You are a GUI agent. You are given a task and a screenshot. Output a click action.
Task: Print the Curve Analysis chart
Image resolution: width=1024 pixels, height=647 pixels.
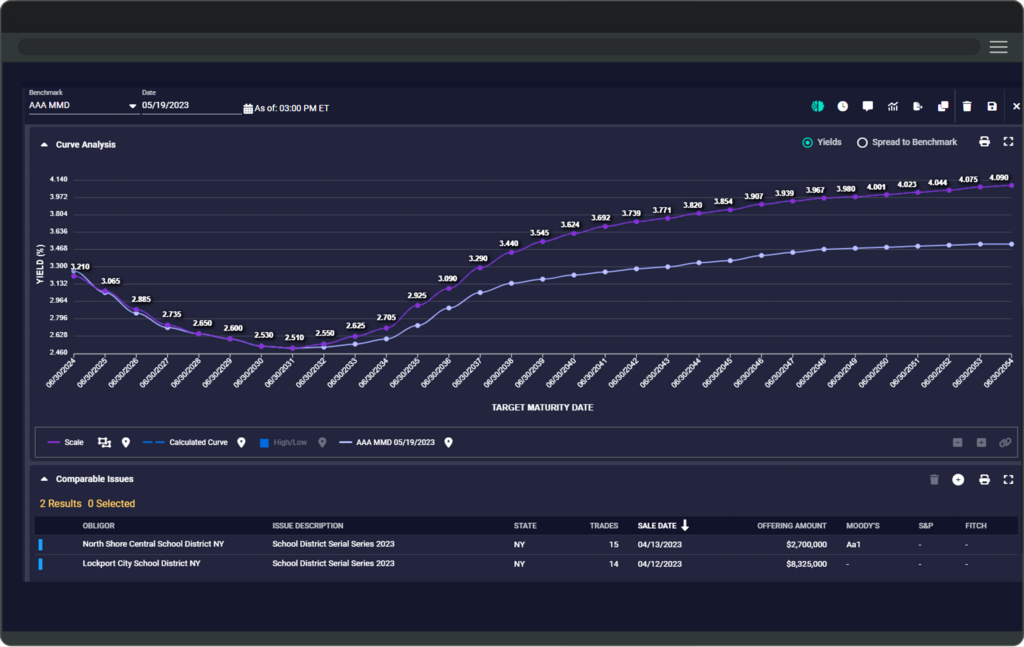point(985,142)
